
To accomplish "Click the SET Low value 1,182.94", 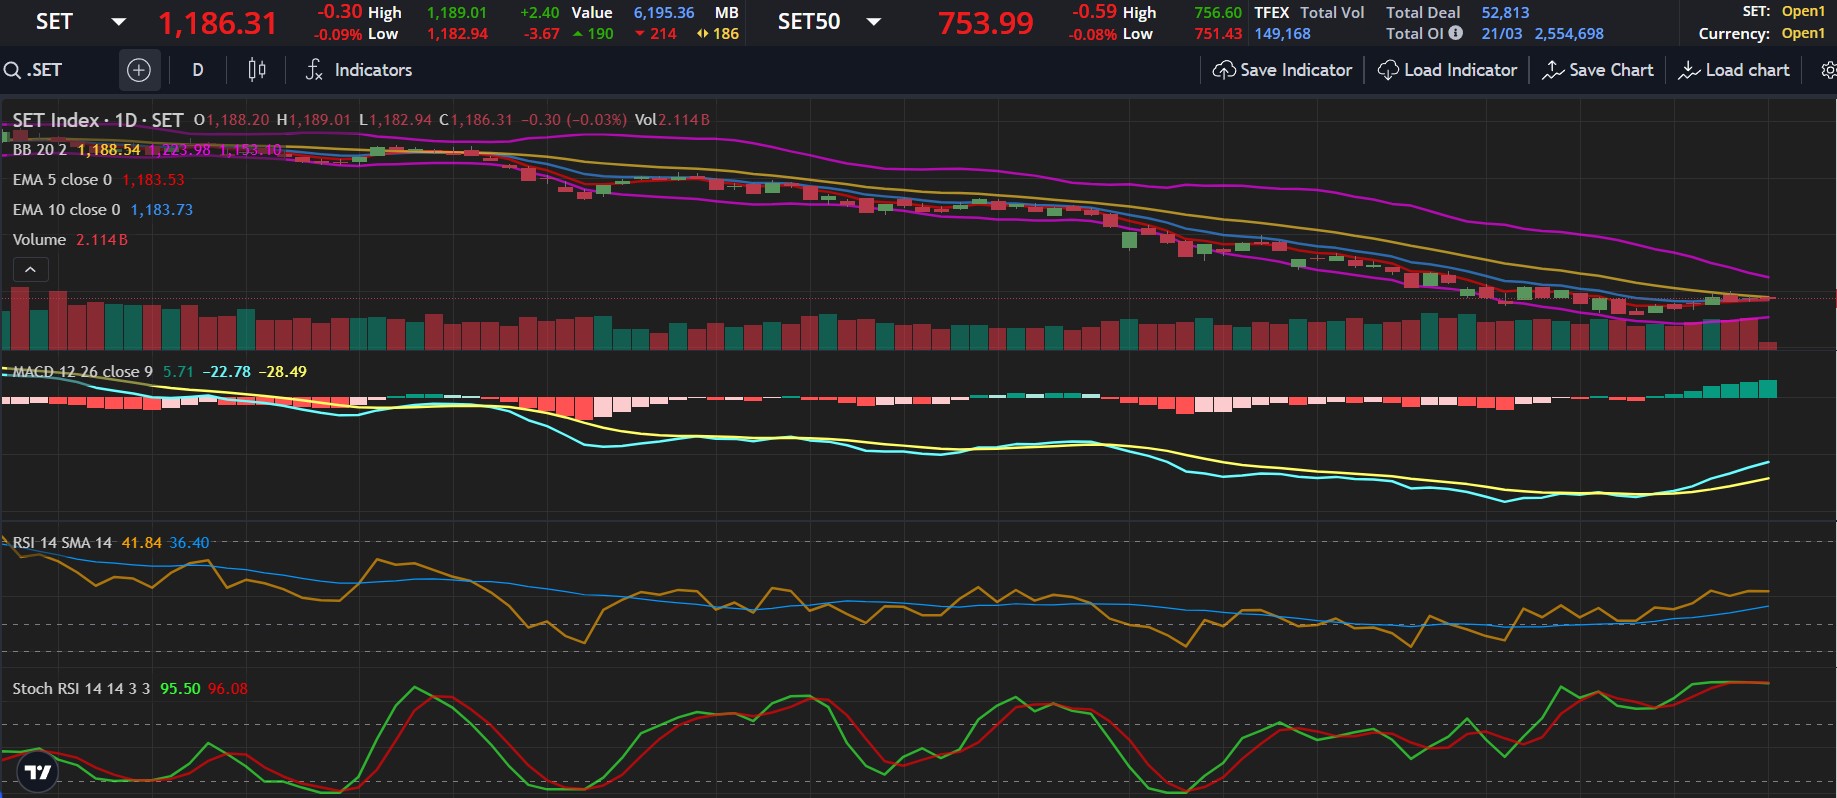I will pos(457,34).
